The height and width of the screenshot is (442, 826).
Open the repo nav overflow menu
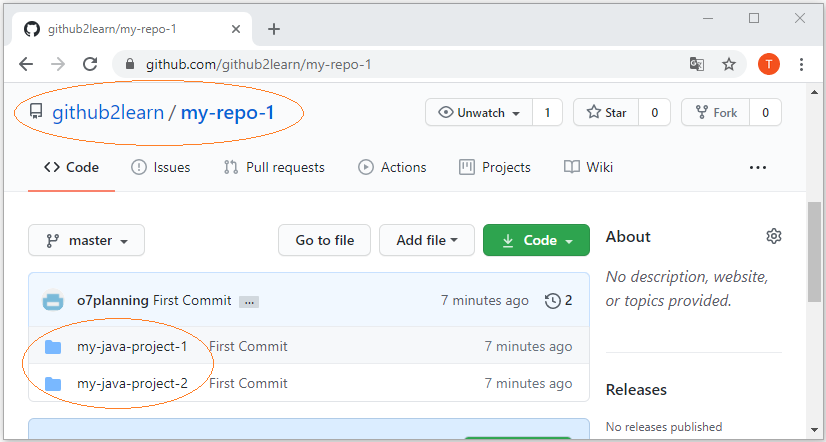(x=758, y=168)
